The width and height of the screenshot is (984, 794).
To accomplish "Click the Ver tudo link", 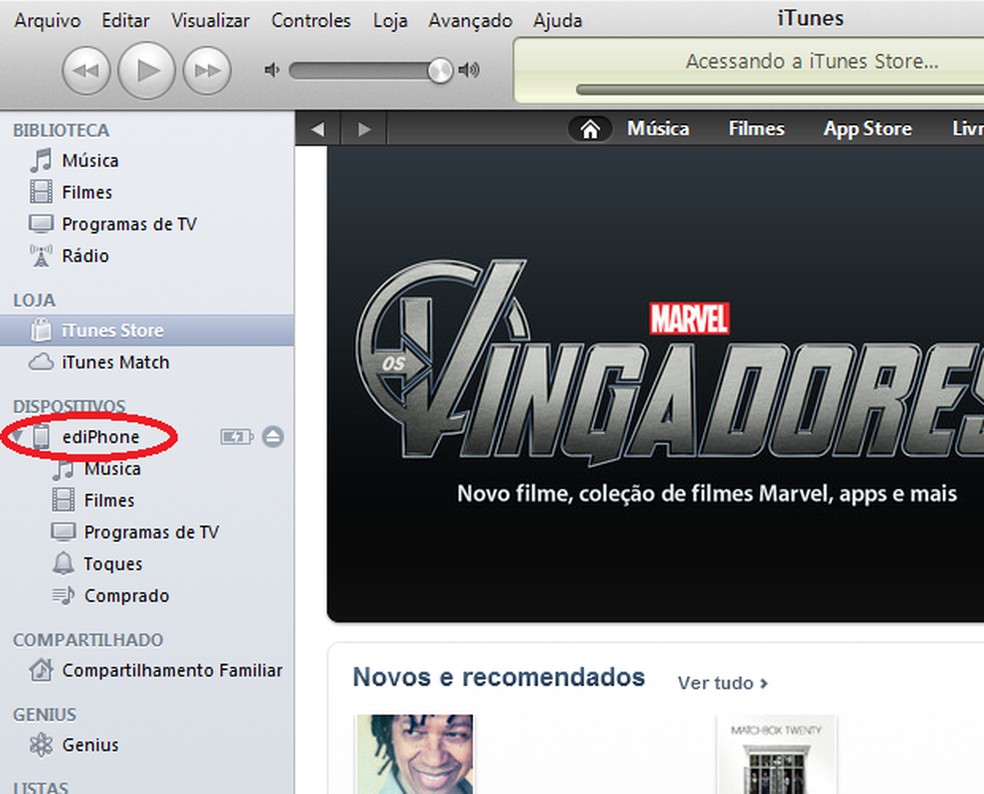I will point(722,683).
